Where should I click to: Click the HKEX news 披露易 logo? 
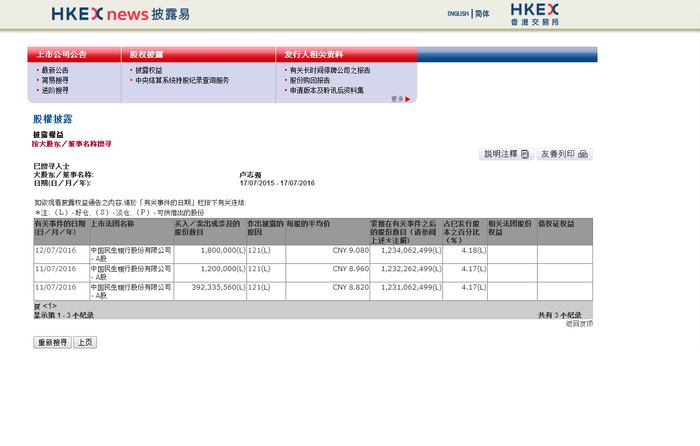(121, 14)
